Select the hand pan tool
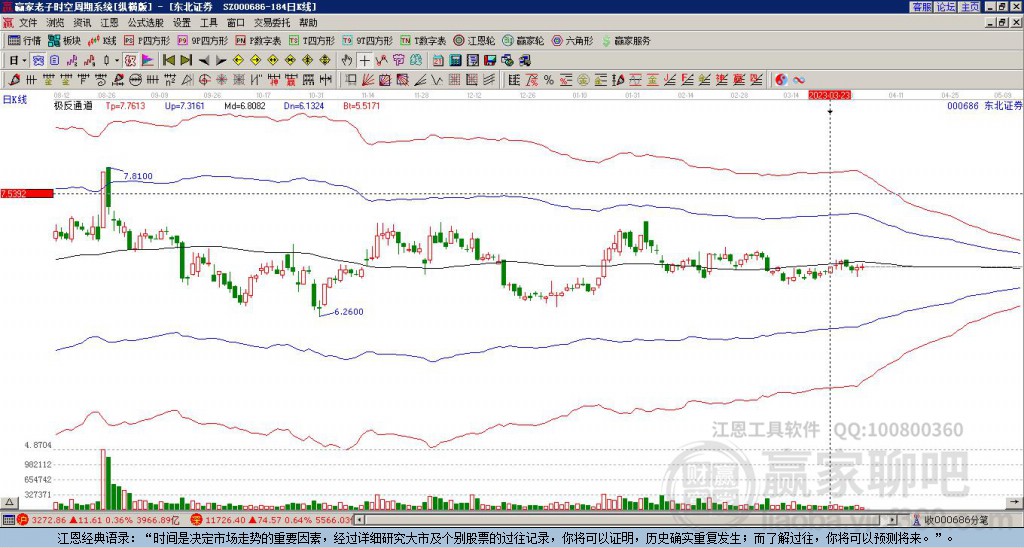Image resolution: width=1024 pixels, height=548 pixels. (347, 61)
